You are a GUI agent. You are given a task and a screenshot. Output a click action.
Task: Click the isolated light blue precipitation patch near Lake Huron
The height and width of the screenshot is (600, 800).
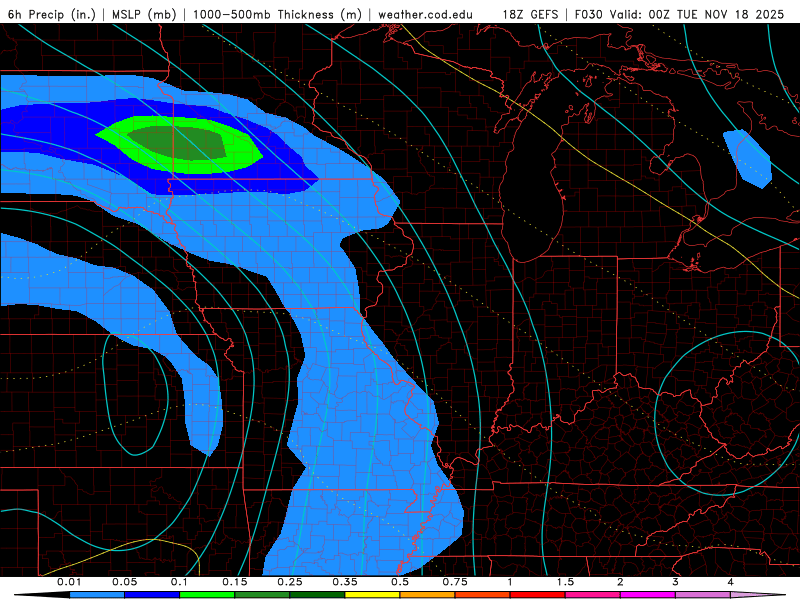point(749,158)
